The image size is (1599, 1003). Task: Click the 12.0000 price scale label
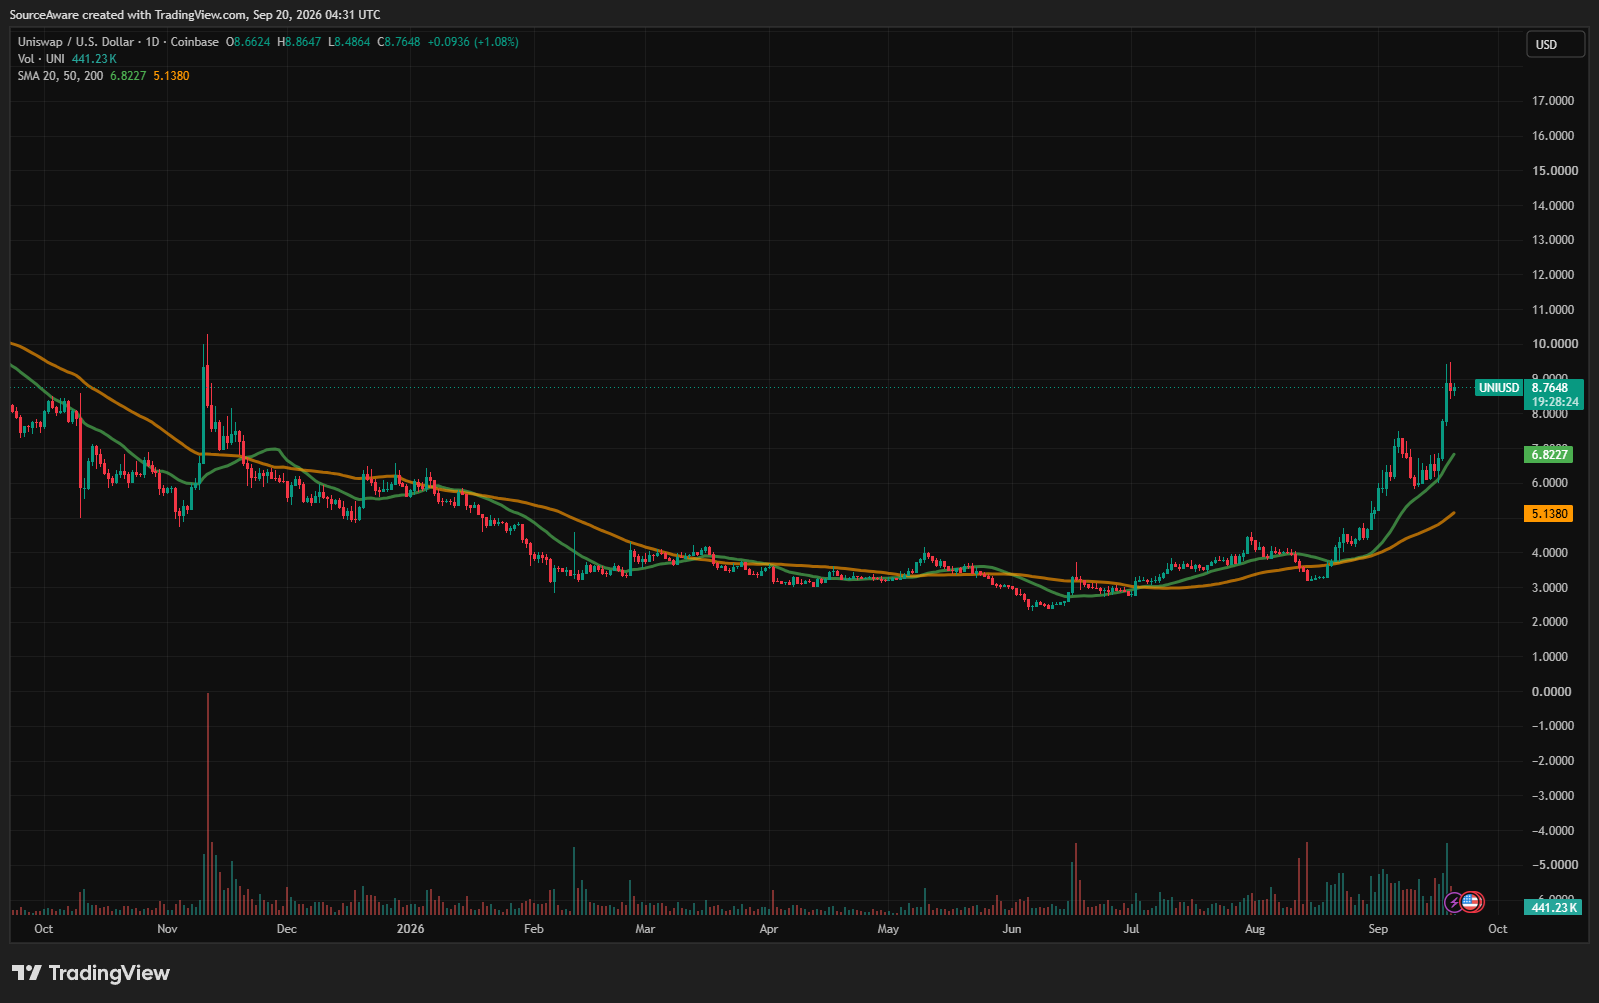(1553, 275)
